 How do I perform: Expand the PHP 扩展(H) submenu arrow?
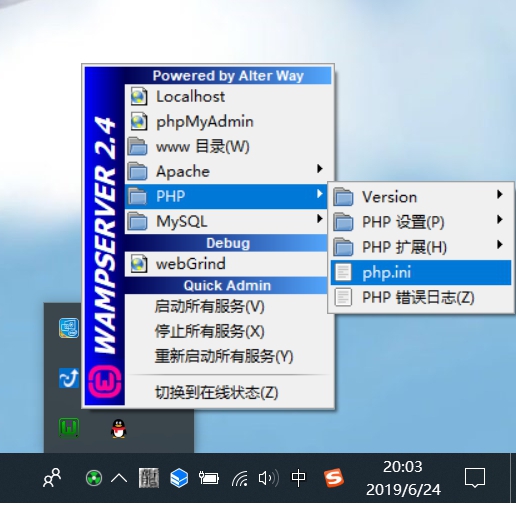coord(499,244)
